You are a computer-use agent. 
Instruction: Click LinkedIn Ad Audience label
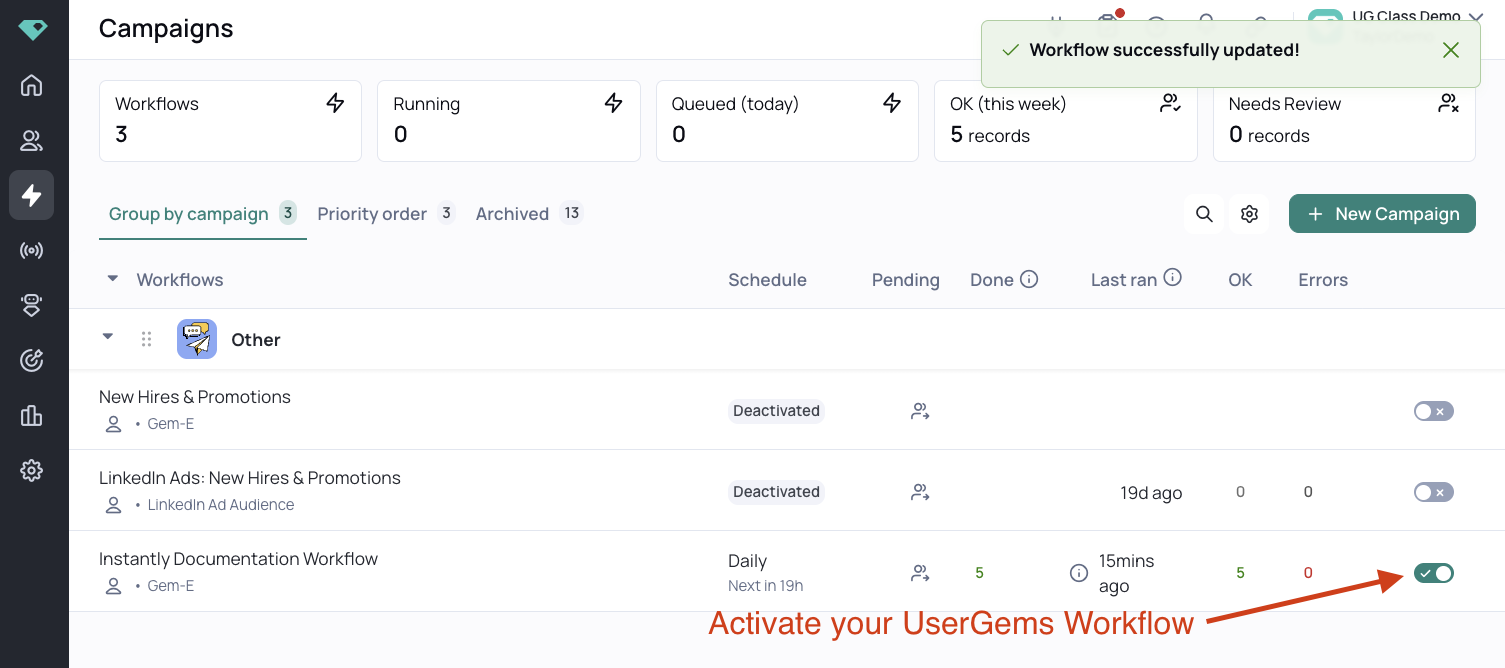(x=221, y=505)
